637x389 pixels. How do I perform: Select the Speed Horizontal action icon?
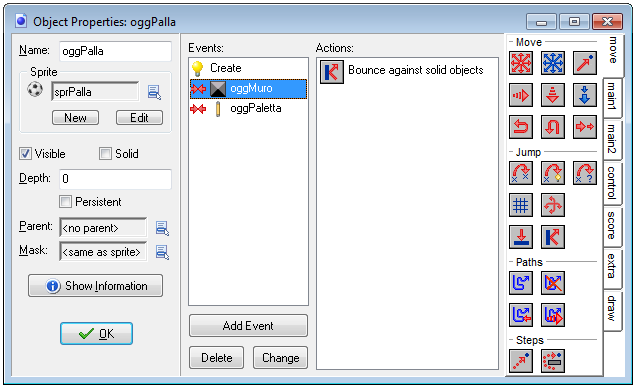[521, 95]
